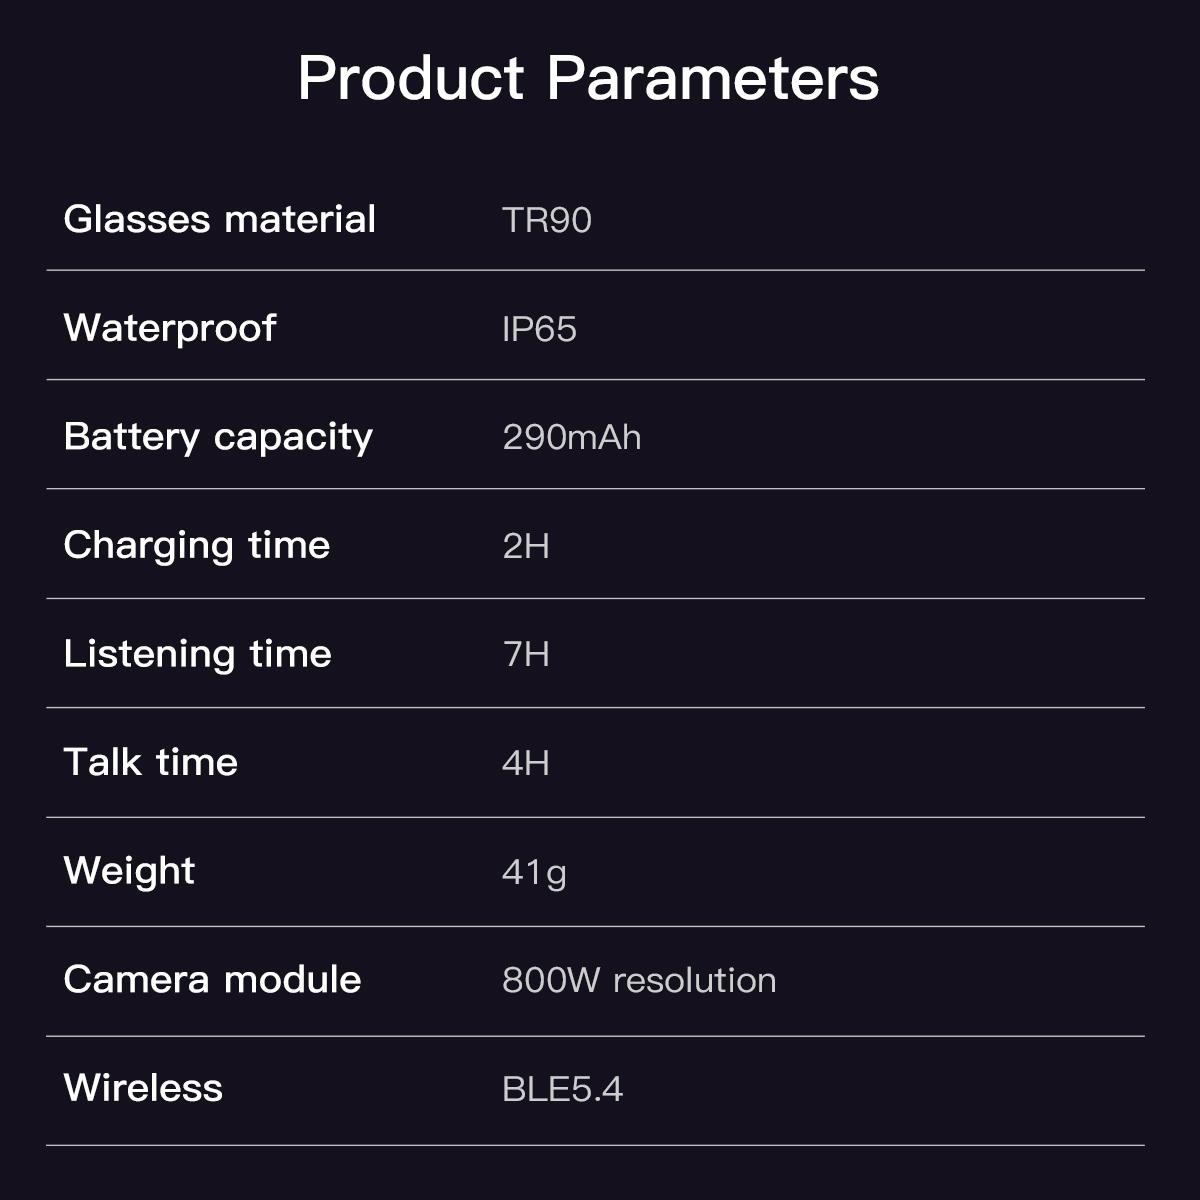Select the 7H listening value
The height and width of the screenshot is (1200, 1200).
(525, 655)
